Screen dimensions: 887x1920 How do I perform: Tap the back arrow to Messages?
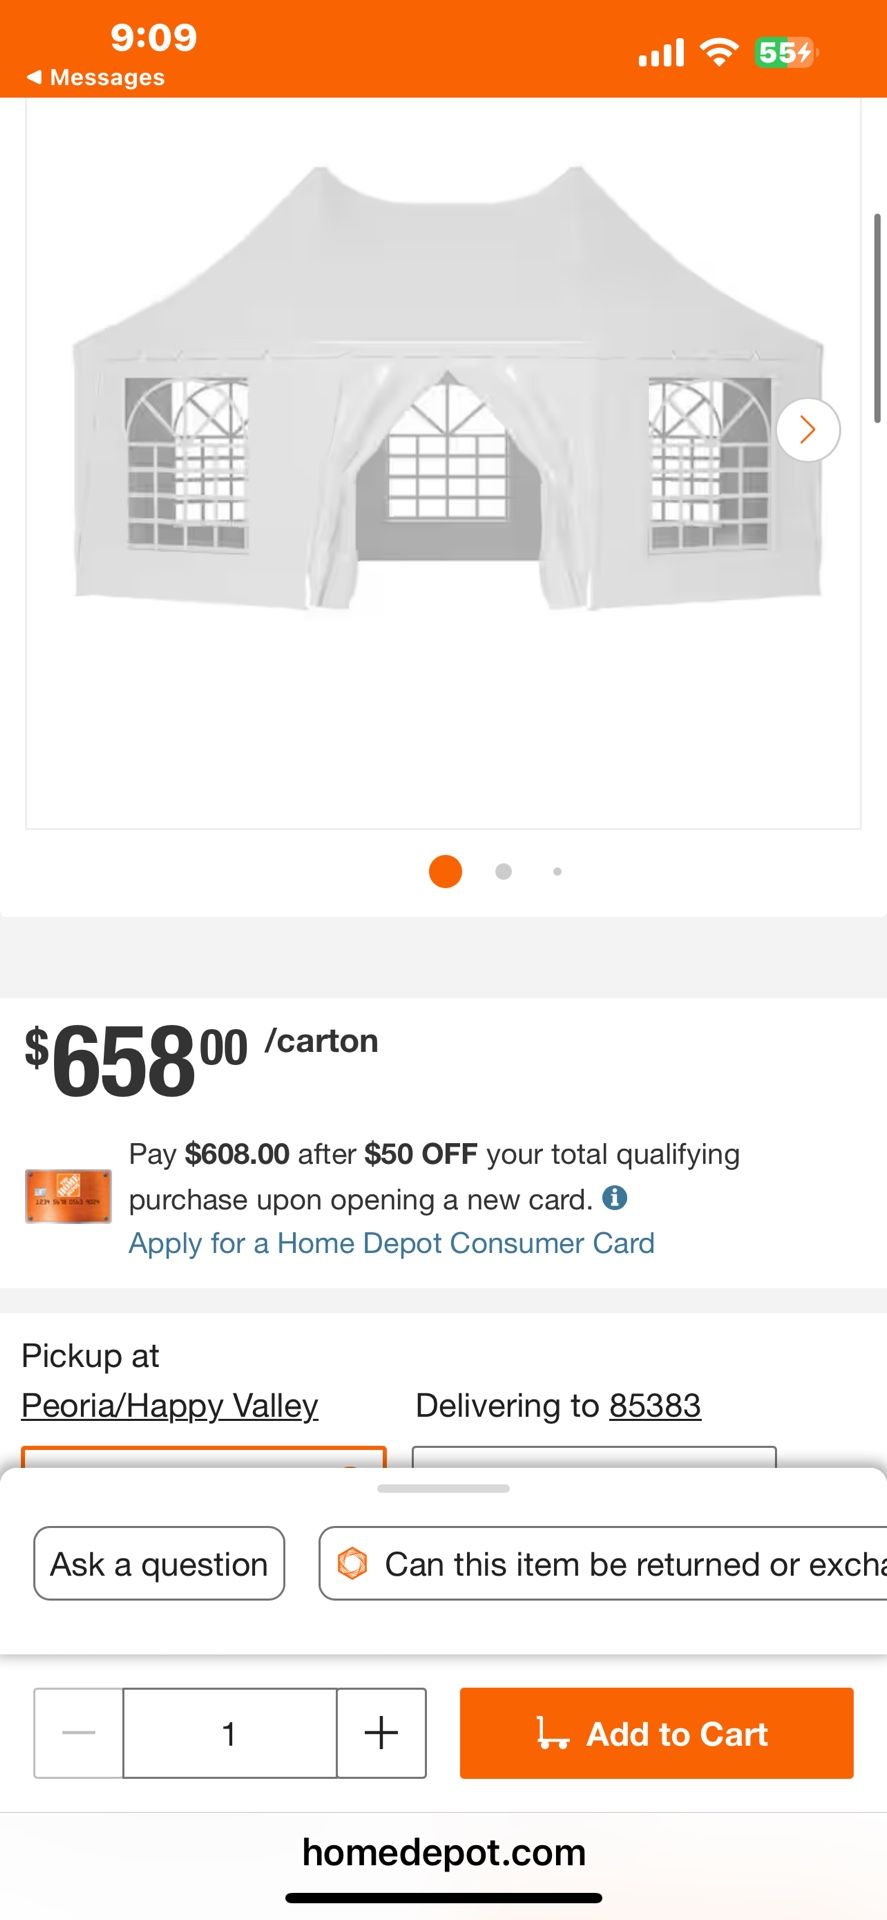coord(34,77)
